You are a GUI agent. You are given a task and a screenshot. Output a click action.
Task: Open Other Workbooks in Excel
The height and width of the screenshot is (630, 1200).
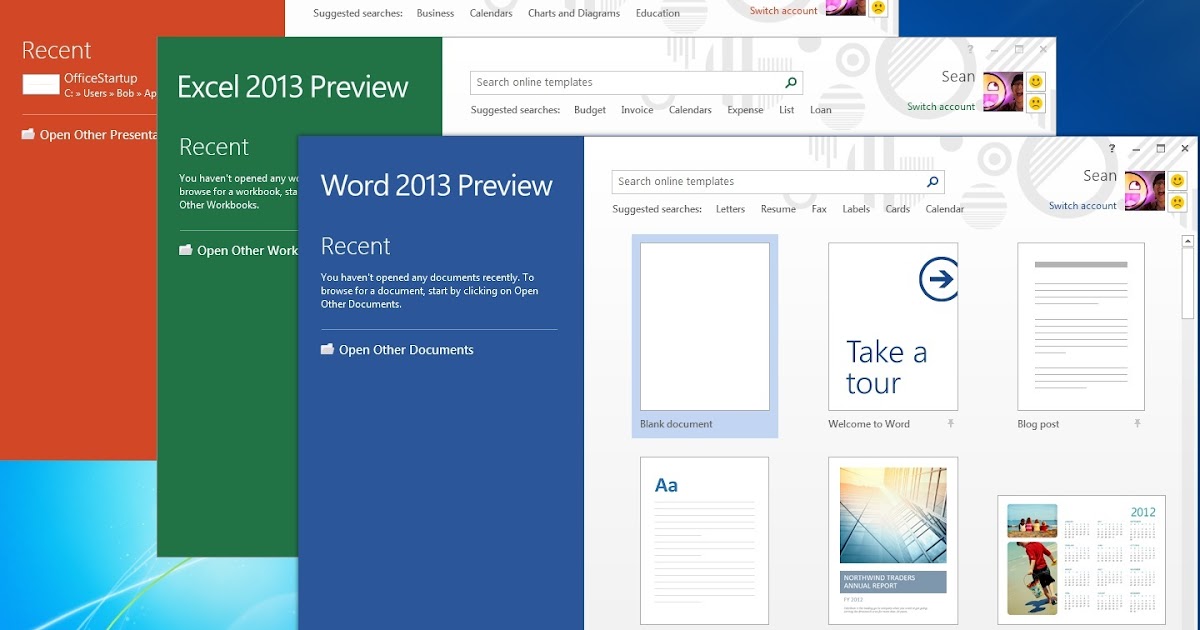pyautogui.click(x=238, y=251)
